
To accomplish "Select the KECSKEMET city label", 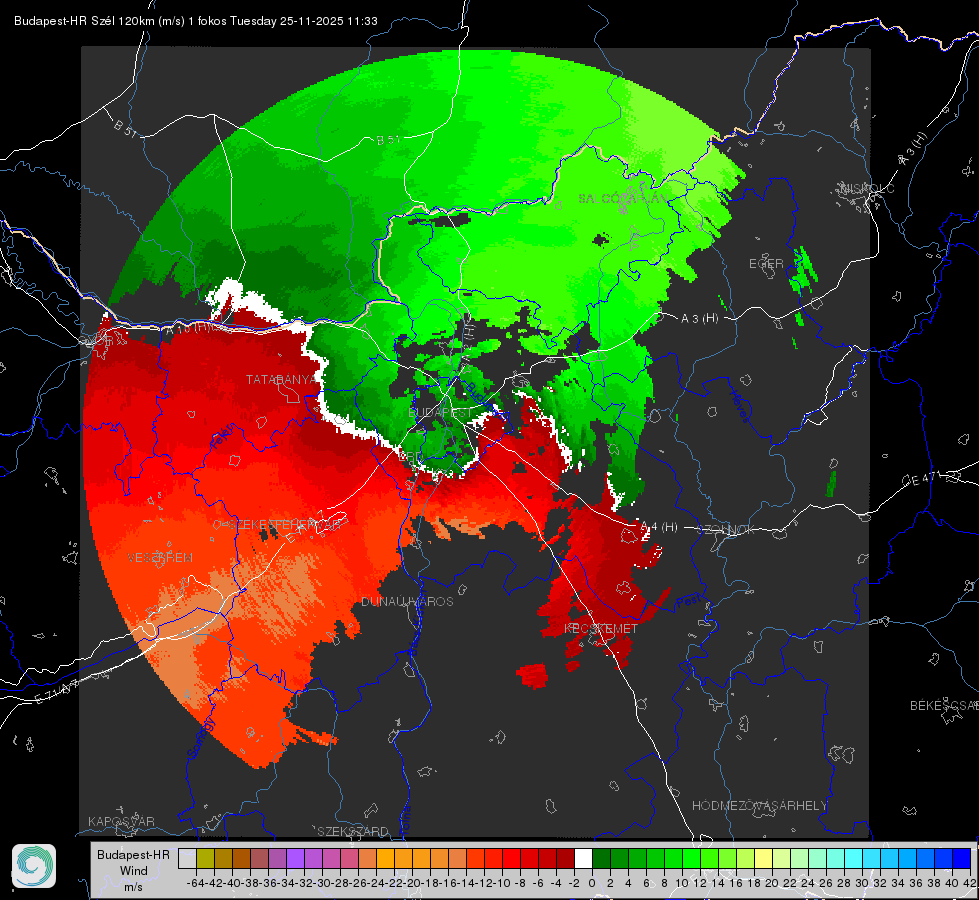I will 601,628.
